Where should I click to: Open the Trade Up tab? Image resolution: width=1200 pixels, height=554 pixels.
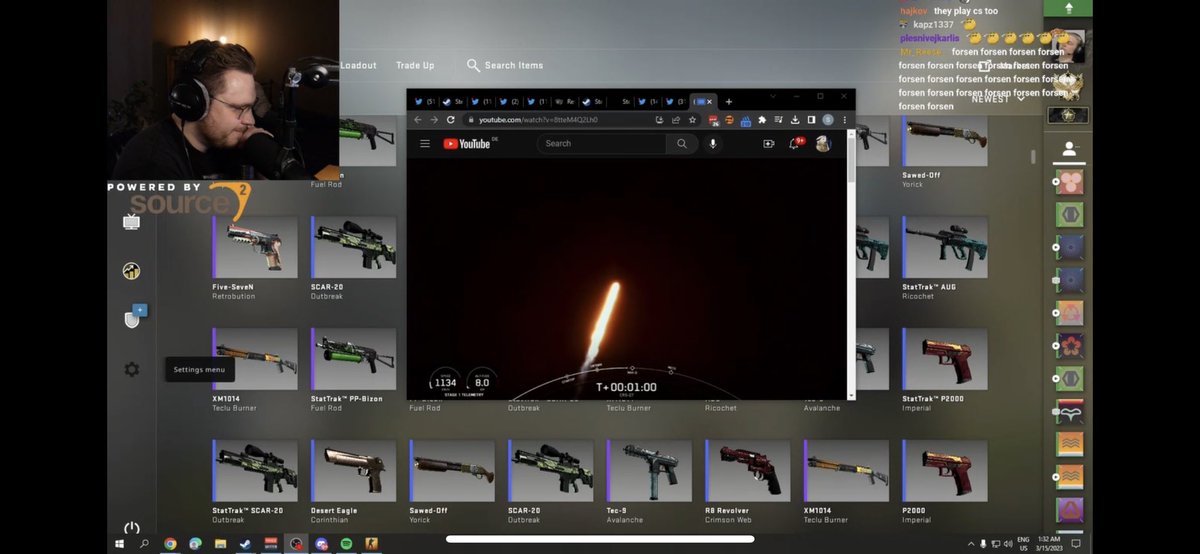415,66
